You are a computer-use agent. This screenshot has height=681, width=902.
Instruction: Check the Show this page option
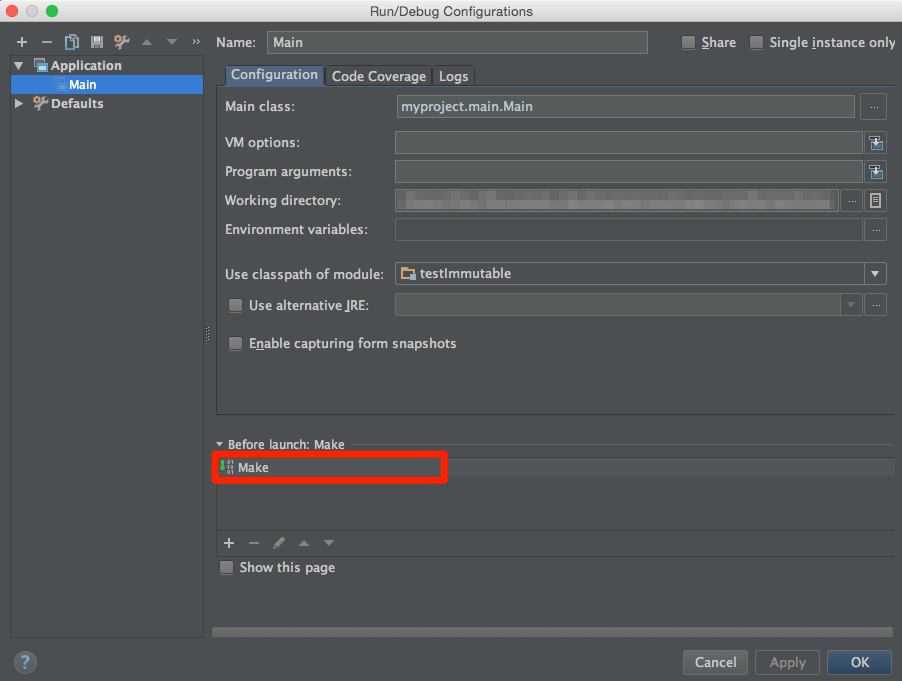click(227, 567)
